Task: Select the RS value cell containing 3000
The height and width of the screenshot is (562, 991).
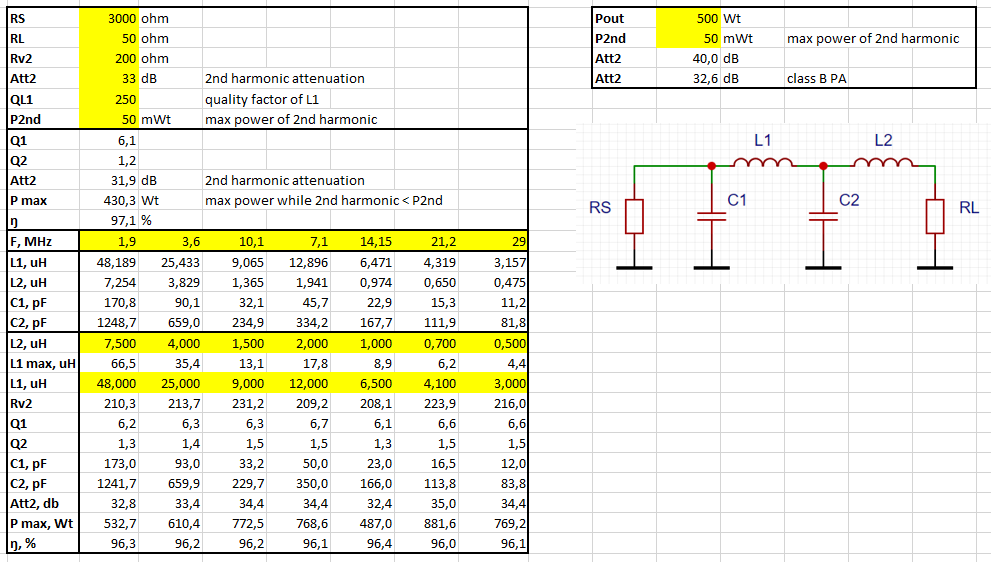Action: 107,19
